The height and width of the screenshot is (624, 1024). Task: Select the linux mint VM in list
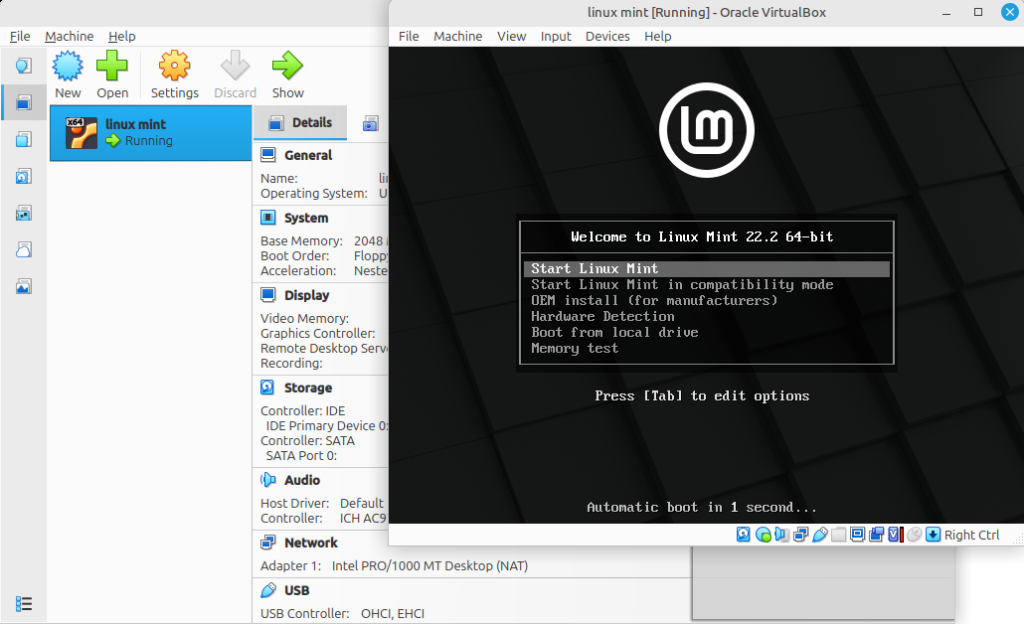150,132
